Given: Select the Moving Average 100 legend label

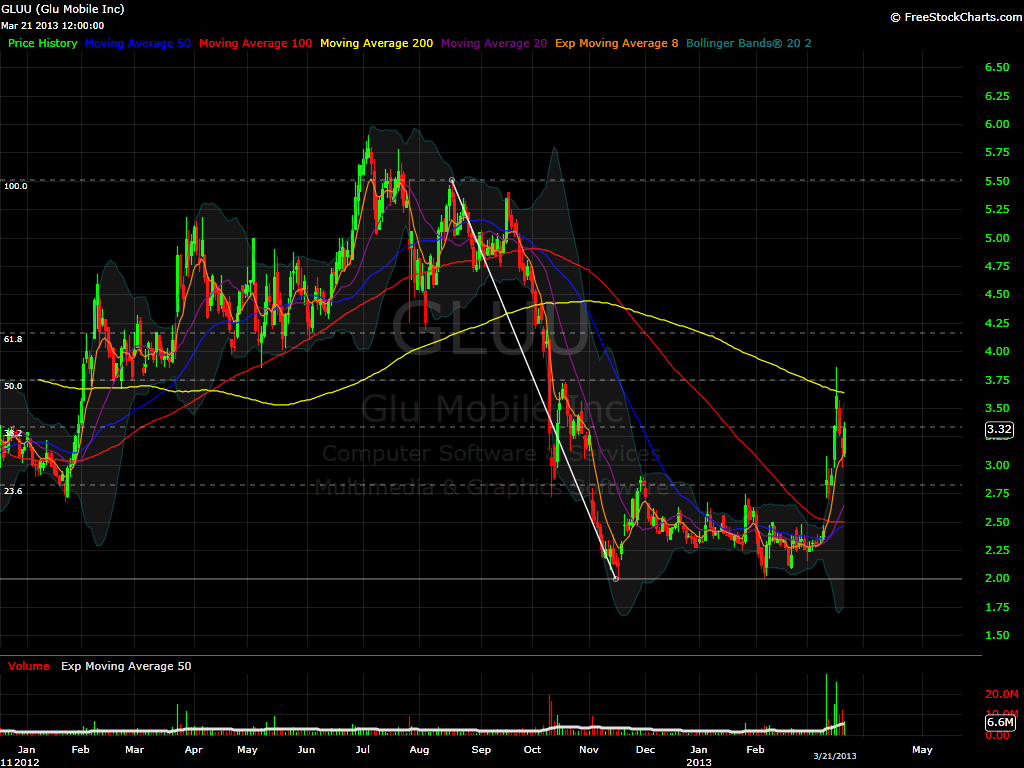Looking at the screenshot, I should (255, 43).
